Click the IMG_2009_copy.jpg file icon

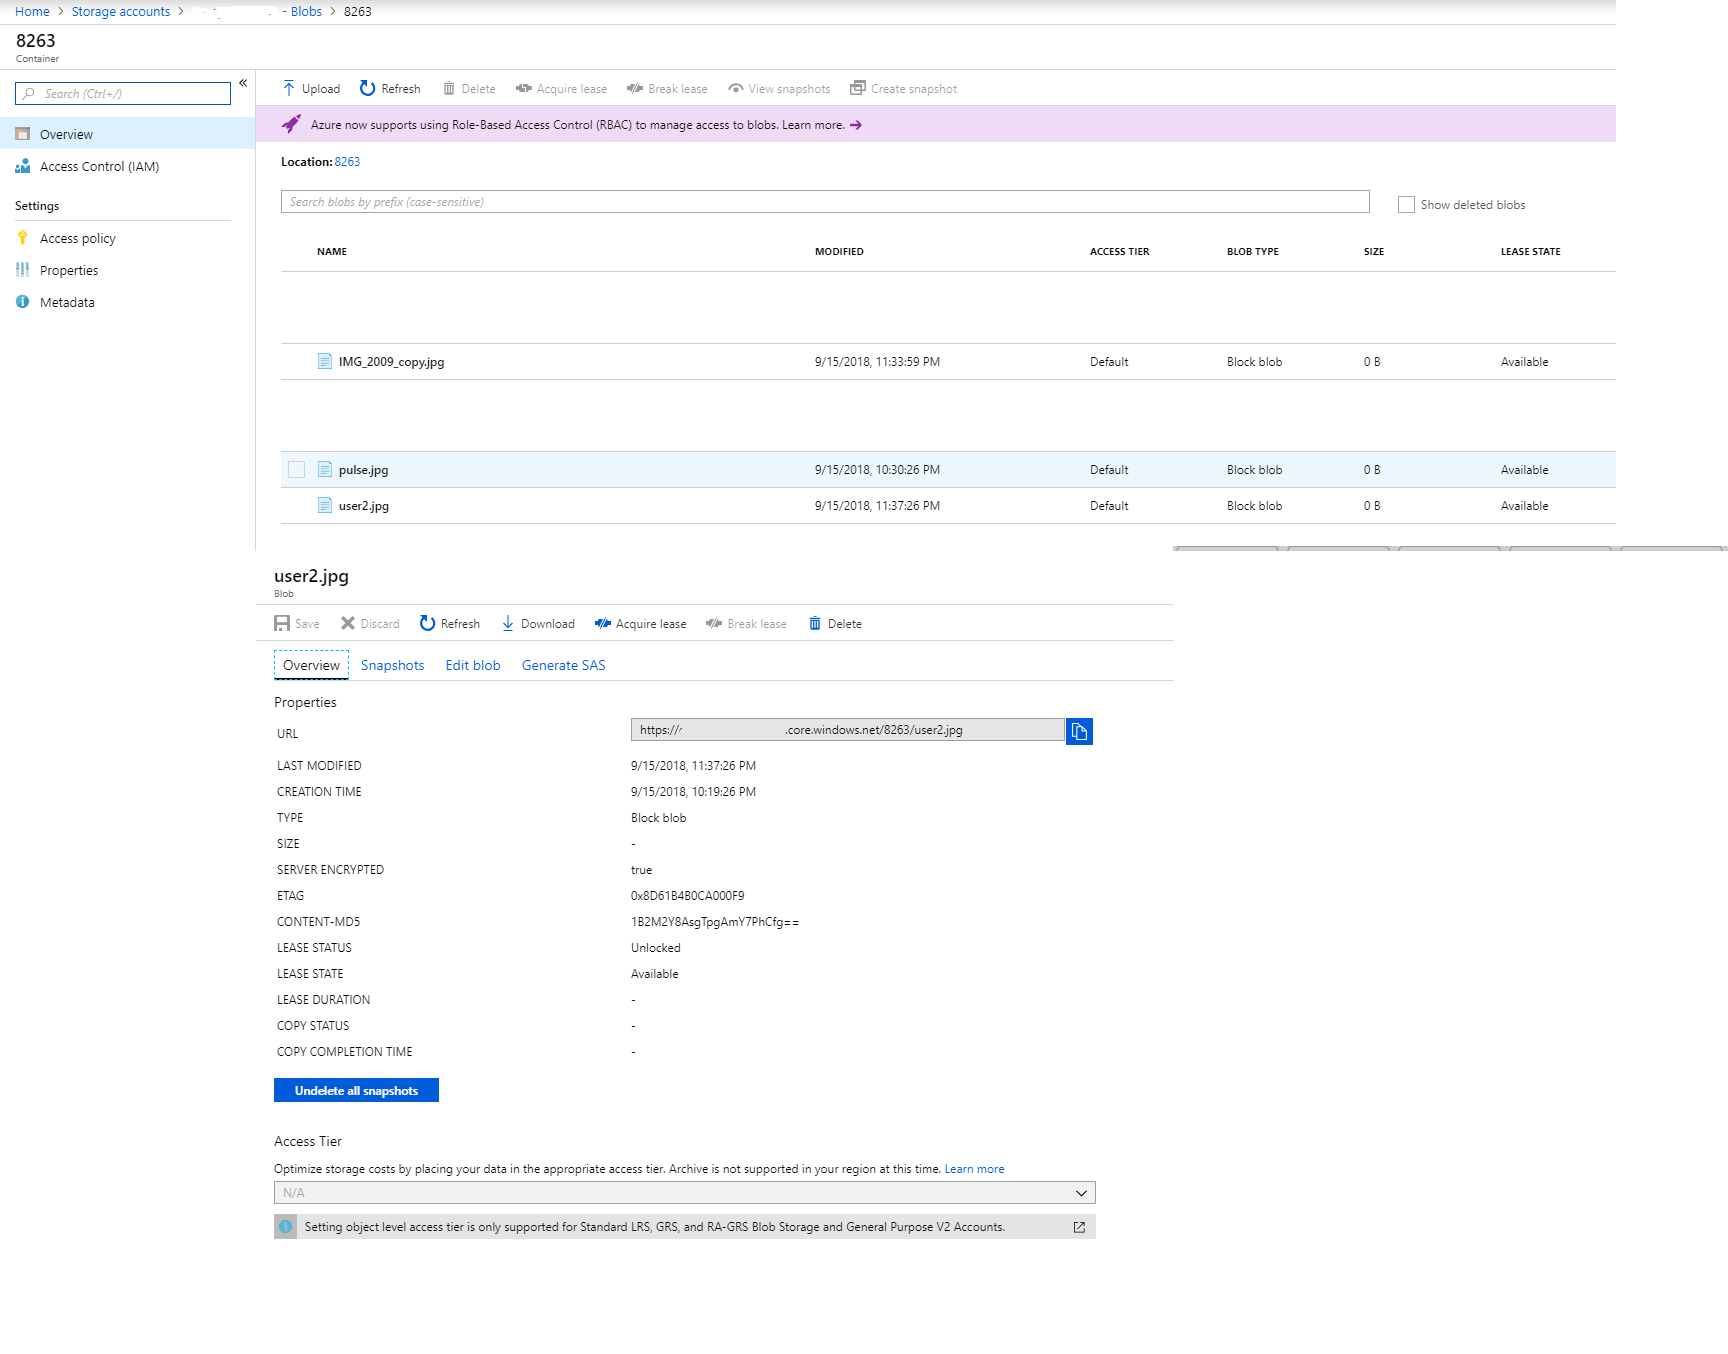[x=325, y=361]
